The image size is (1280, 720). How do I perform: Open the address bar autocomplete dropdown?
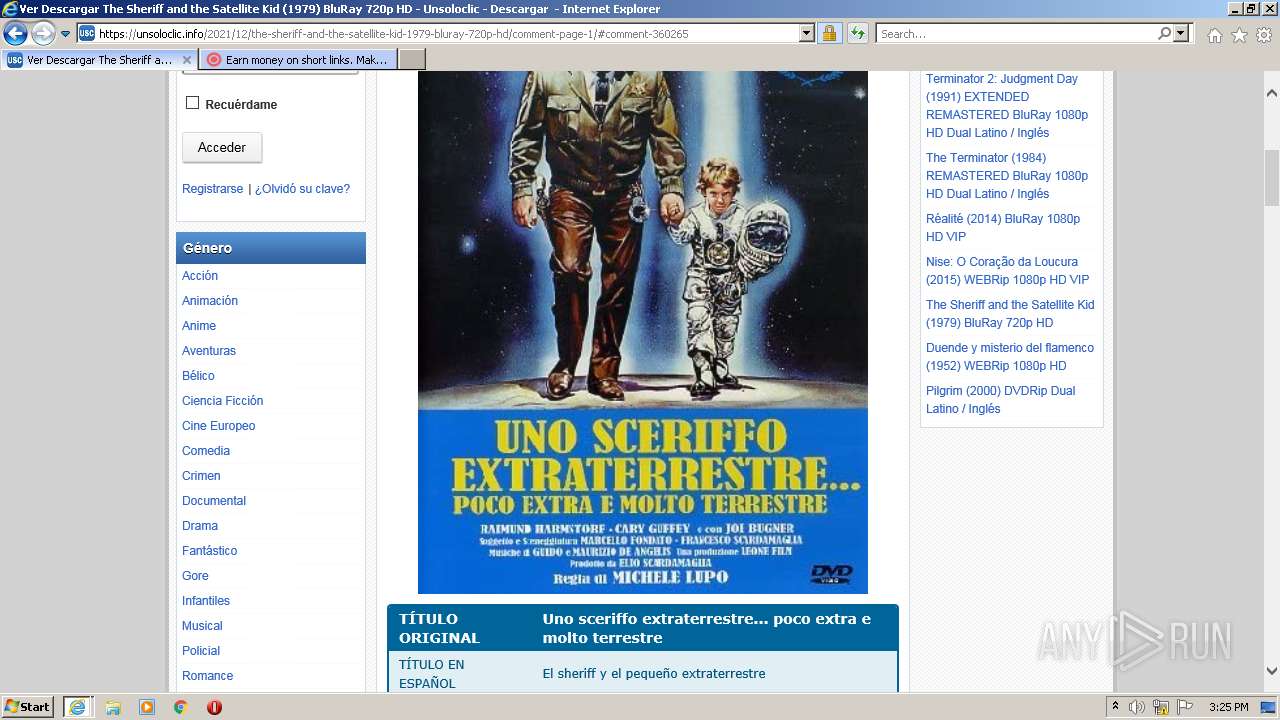pos(807,34)
